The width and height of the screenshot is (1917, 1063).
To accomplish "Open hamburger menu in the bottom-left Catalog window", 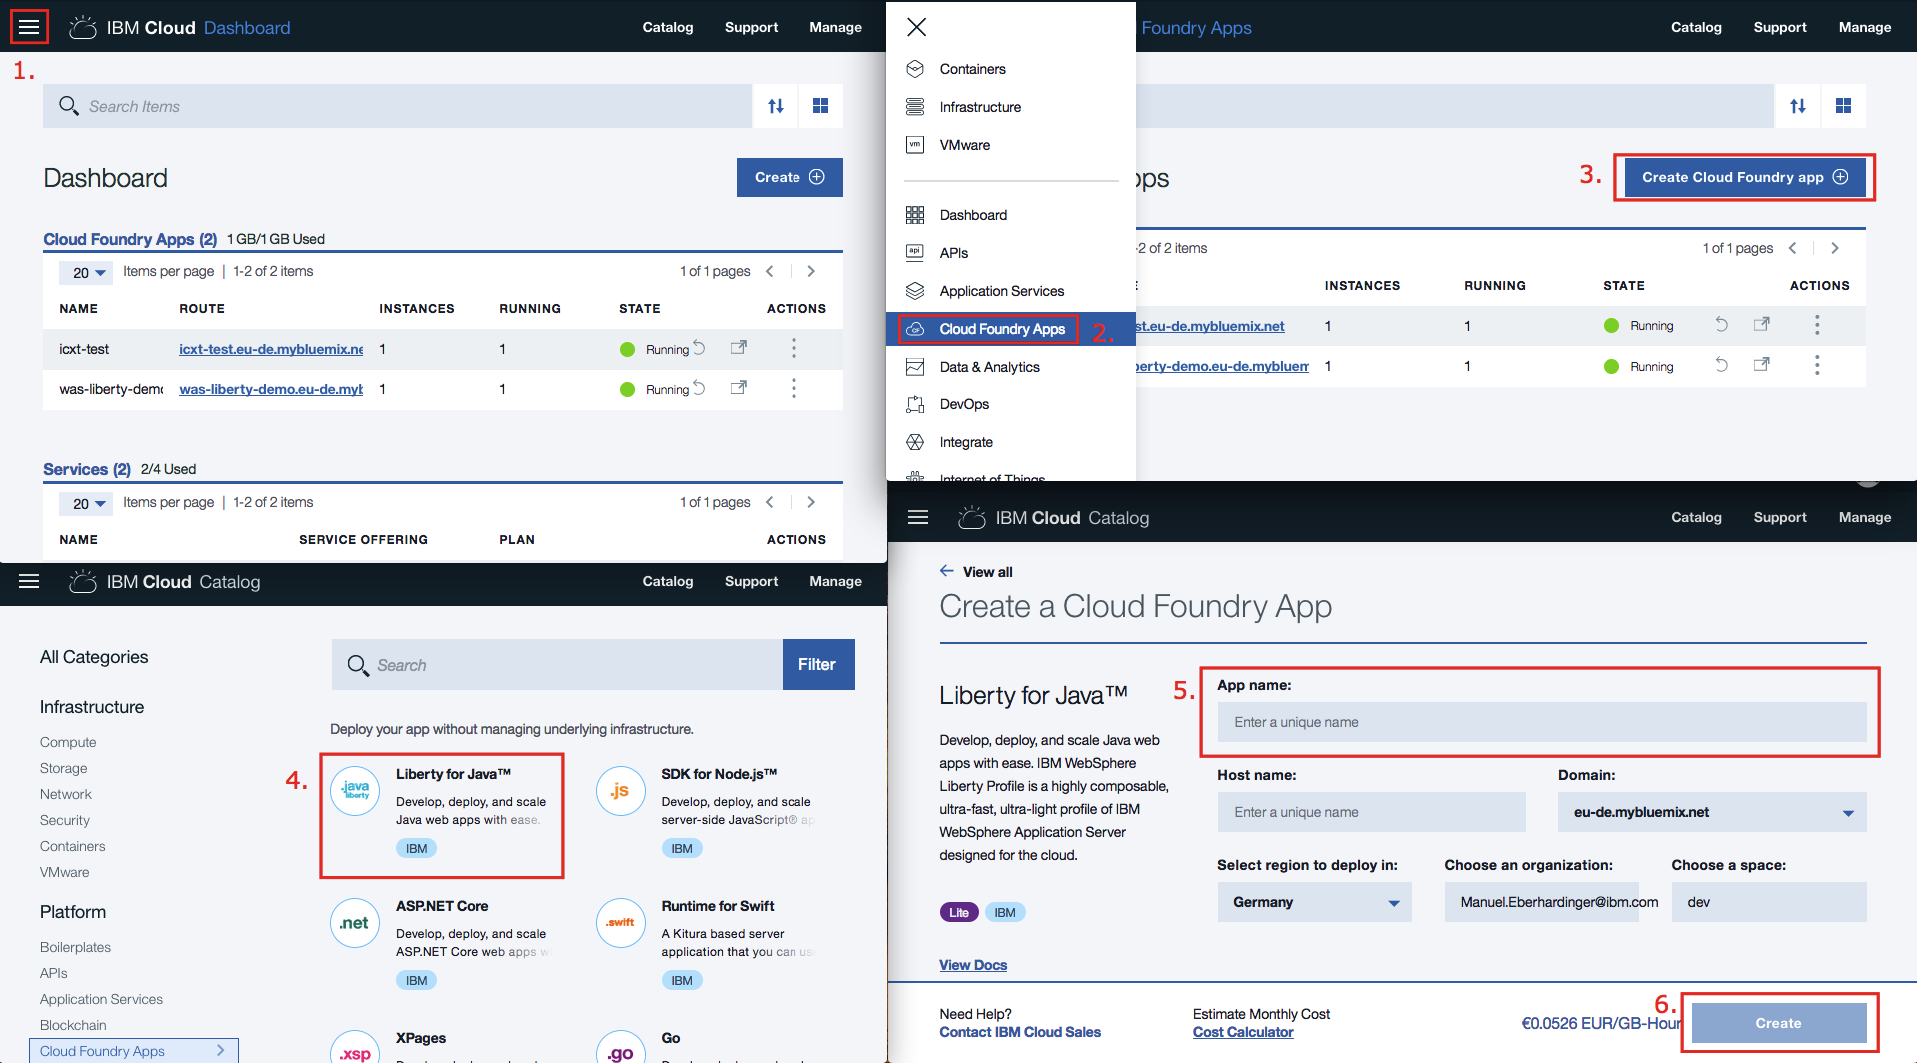I will coord(29,581).
